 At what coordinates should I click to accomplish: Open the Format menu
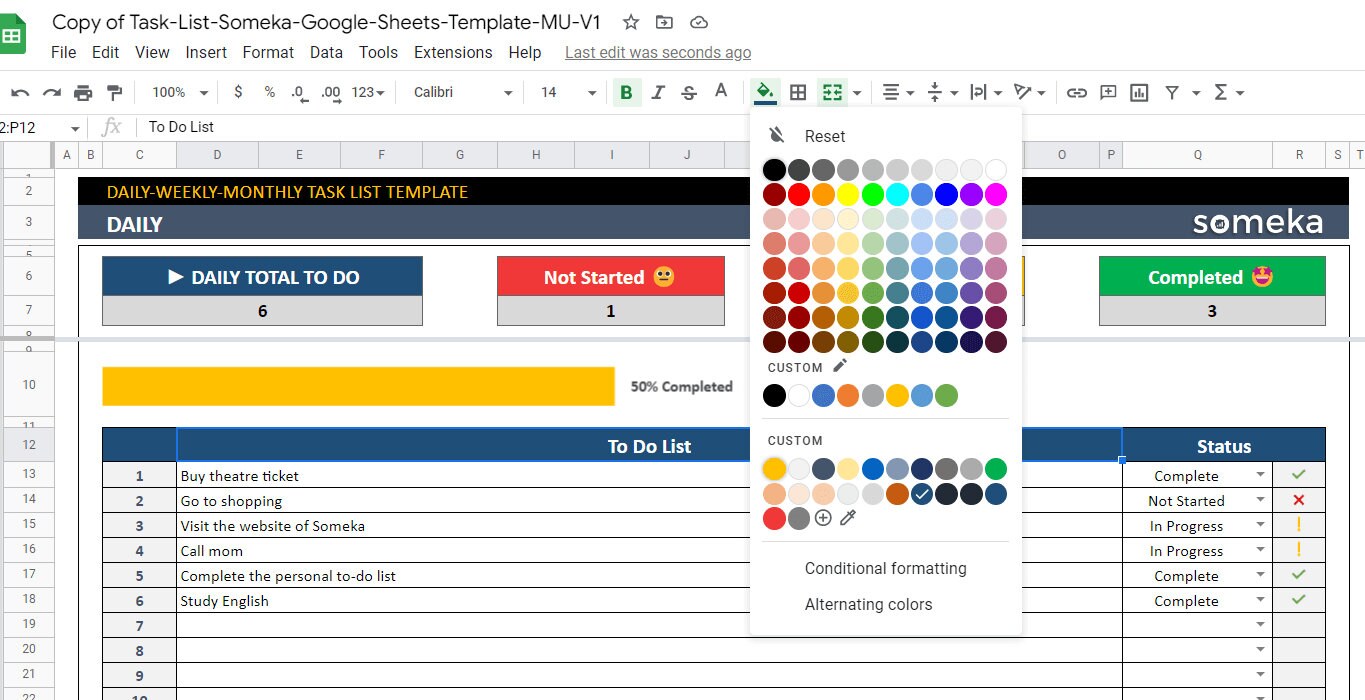[x=268, y=52]
